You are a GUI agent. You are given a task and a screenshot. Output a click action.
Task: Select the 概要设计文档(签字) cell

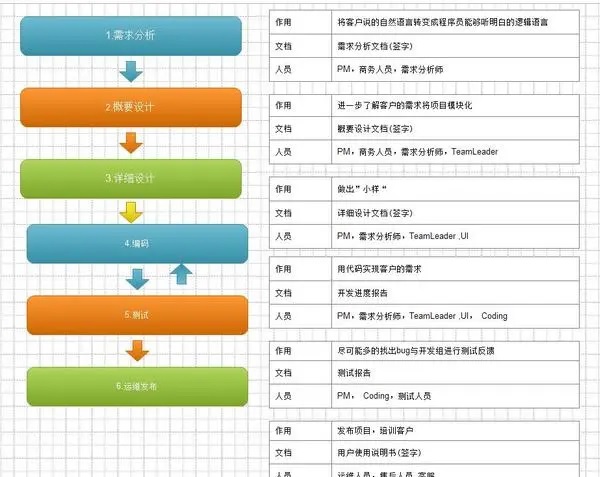point(454,128)
